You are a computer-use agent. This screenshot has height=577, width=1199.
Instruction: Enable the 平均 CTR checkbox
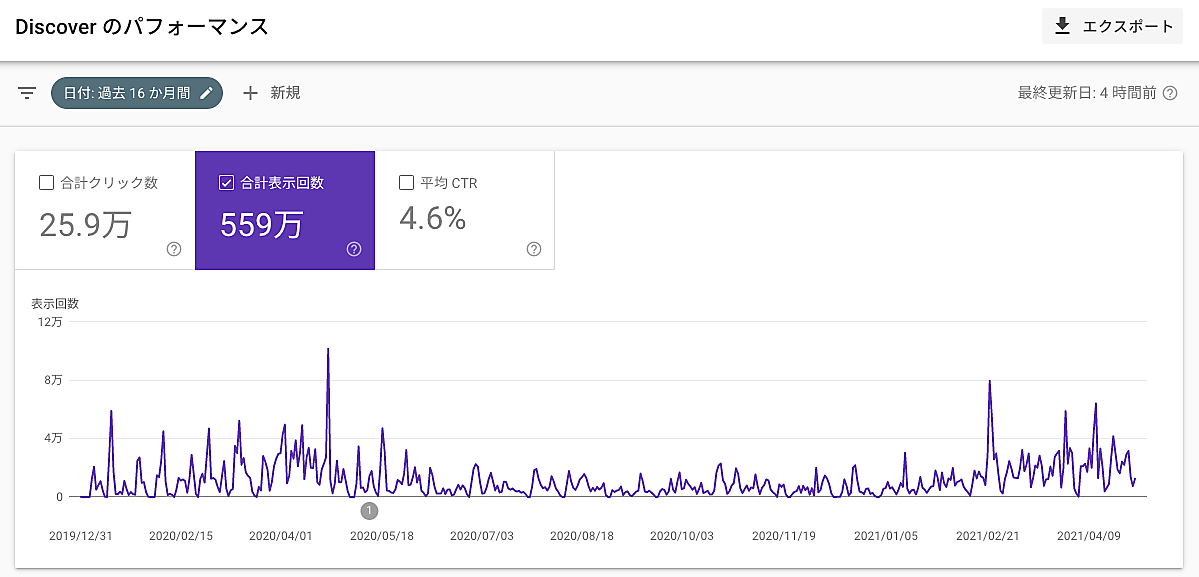(406, 183)
